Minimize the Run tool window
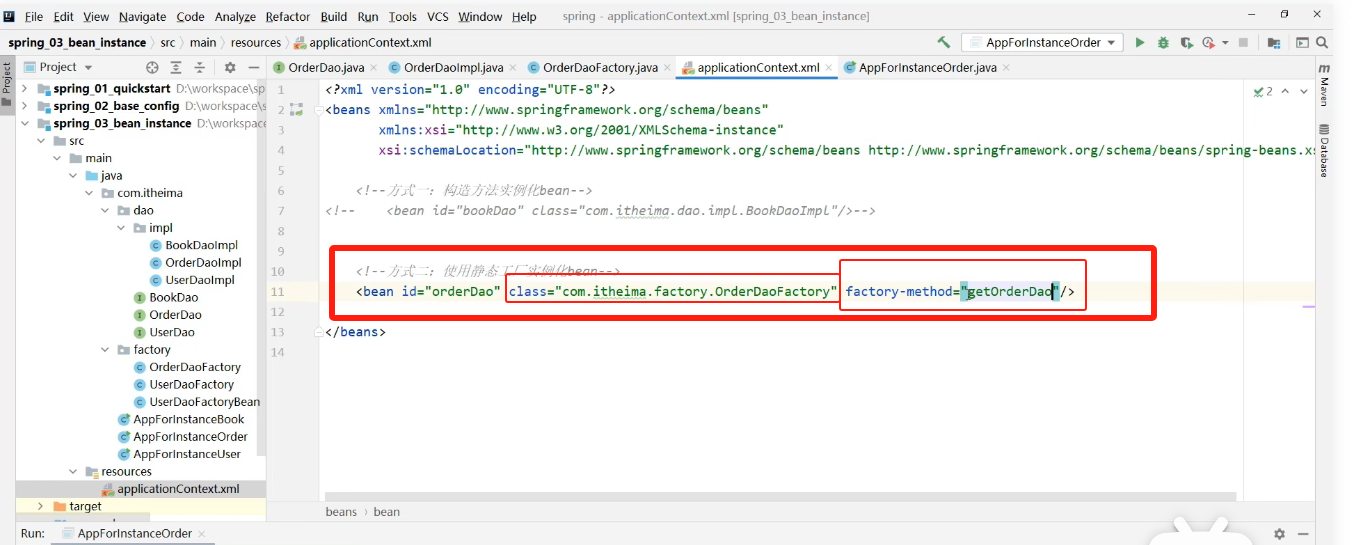Viewport: 1361px width, 545px height. tap(1304, 534)
